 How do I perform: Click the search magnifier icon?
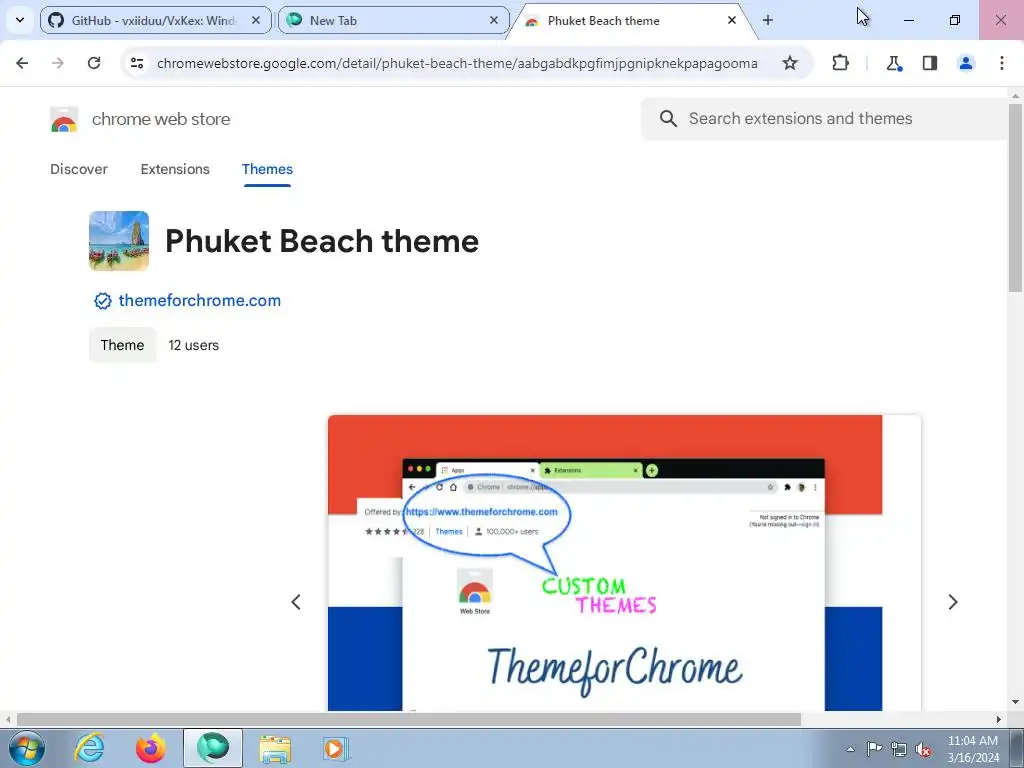[x=668, y=118]
